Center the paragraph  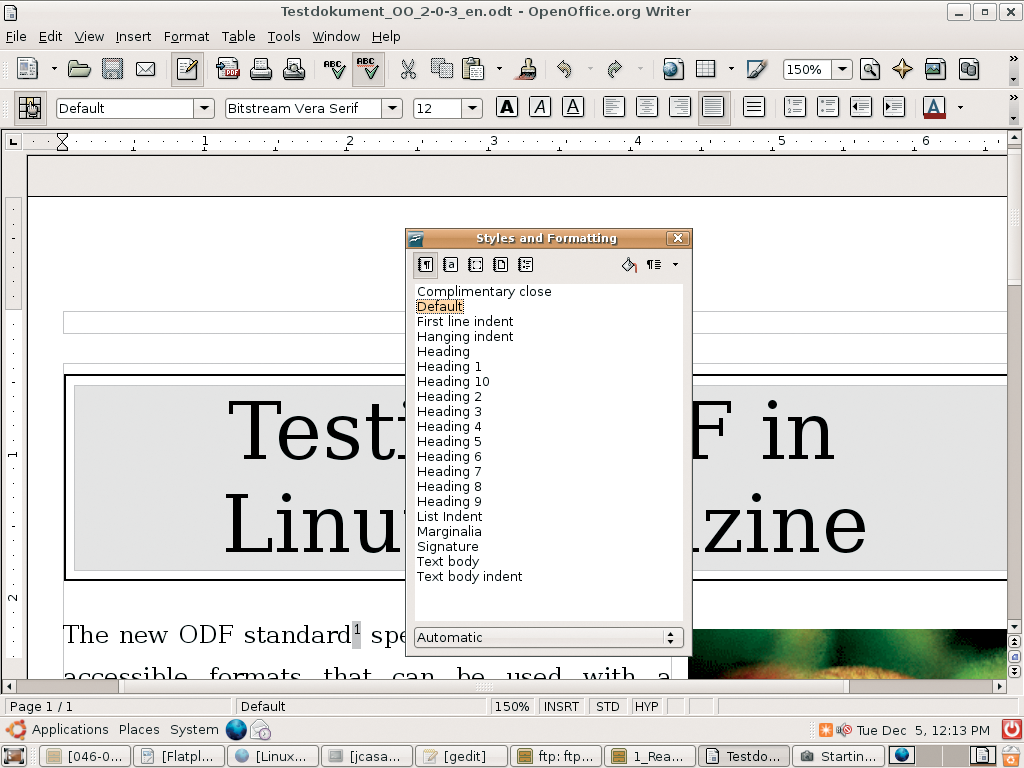pos(647,107)
